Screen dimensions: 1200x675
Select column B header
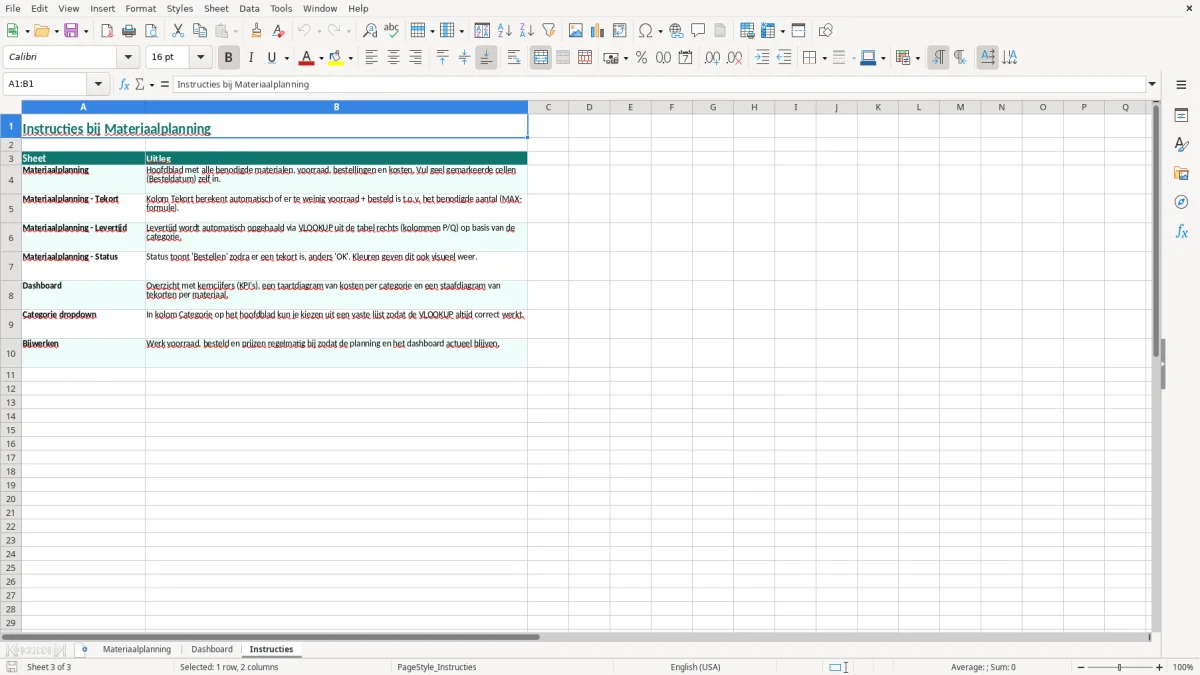(336, 107)
